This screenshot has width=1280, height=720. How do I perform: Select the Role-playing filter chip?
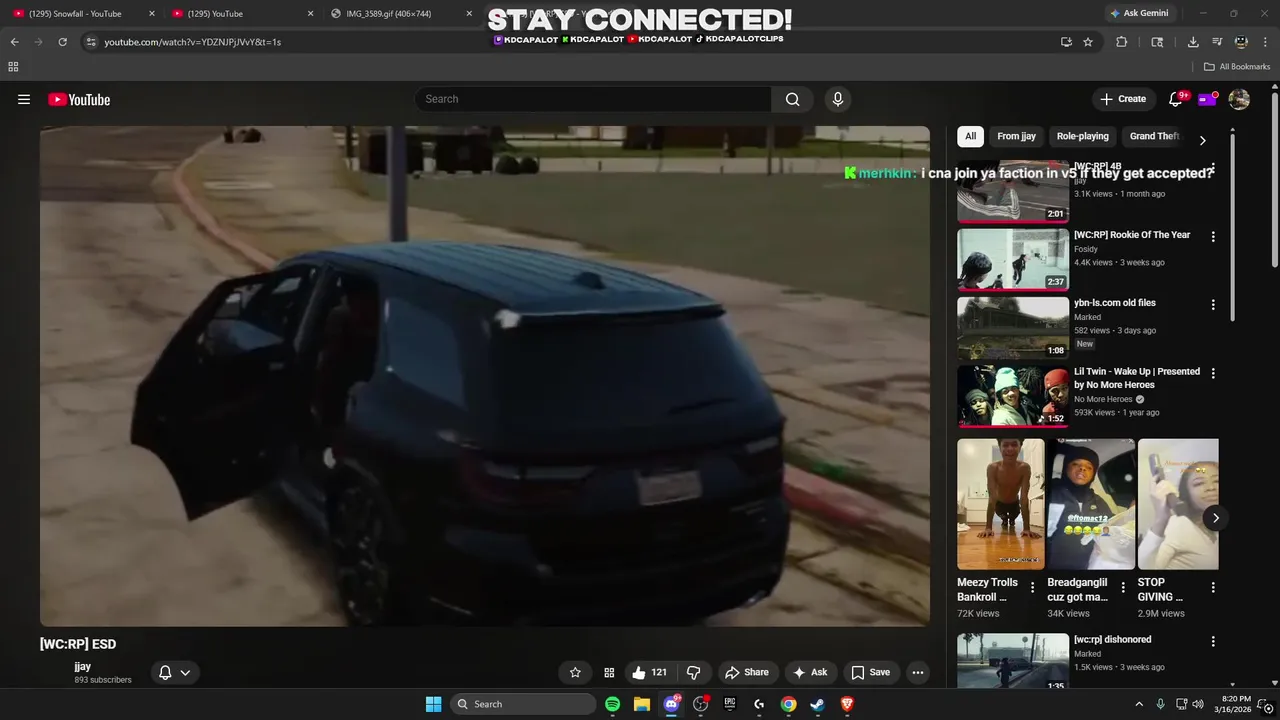[x=1083, y=136]
